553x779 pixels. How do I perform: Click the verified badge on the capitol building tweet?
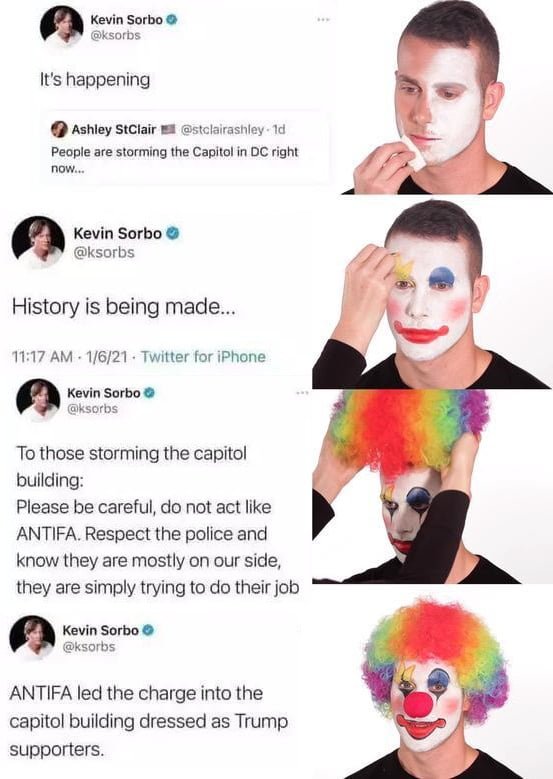(x=149, y=393)
